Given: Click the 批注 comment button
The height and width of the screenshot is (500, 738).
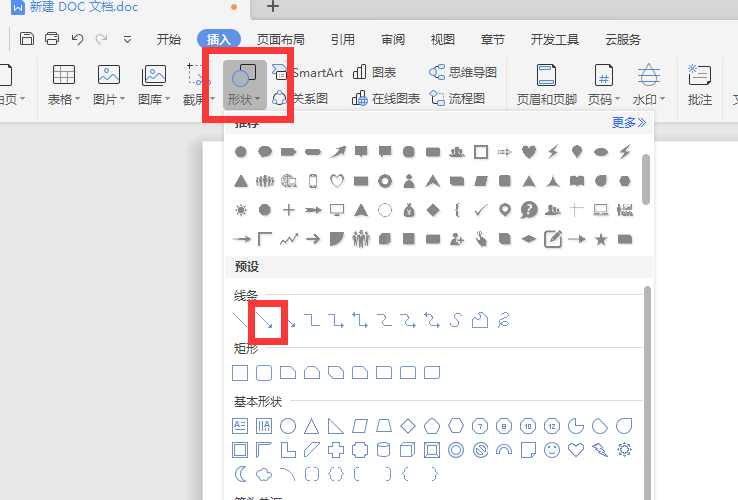Looking at the screenshot, I should [x=699, y=85].
